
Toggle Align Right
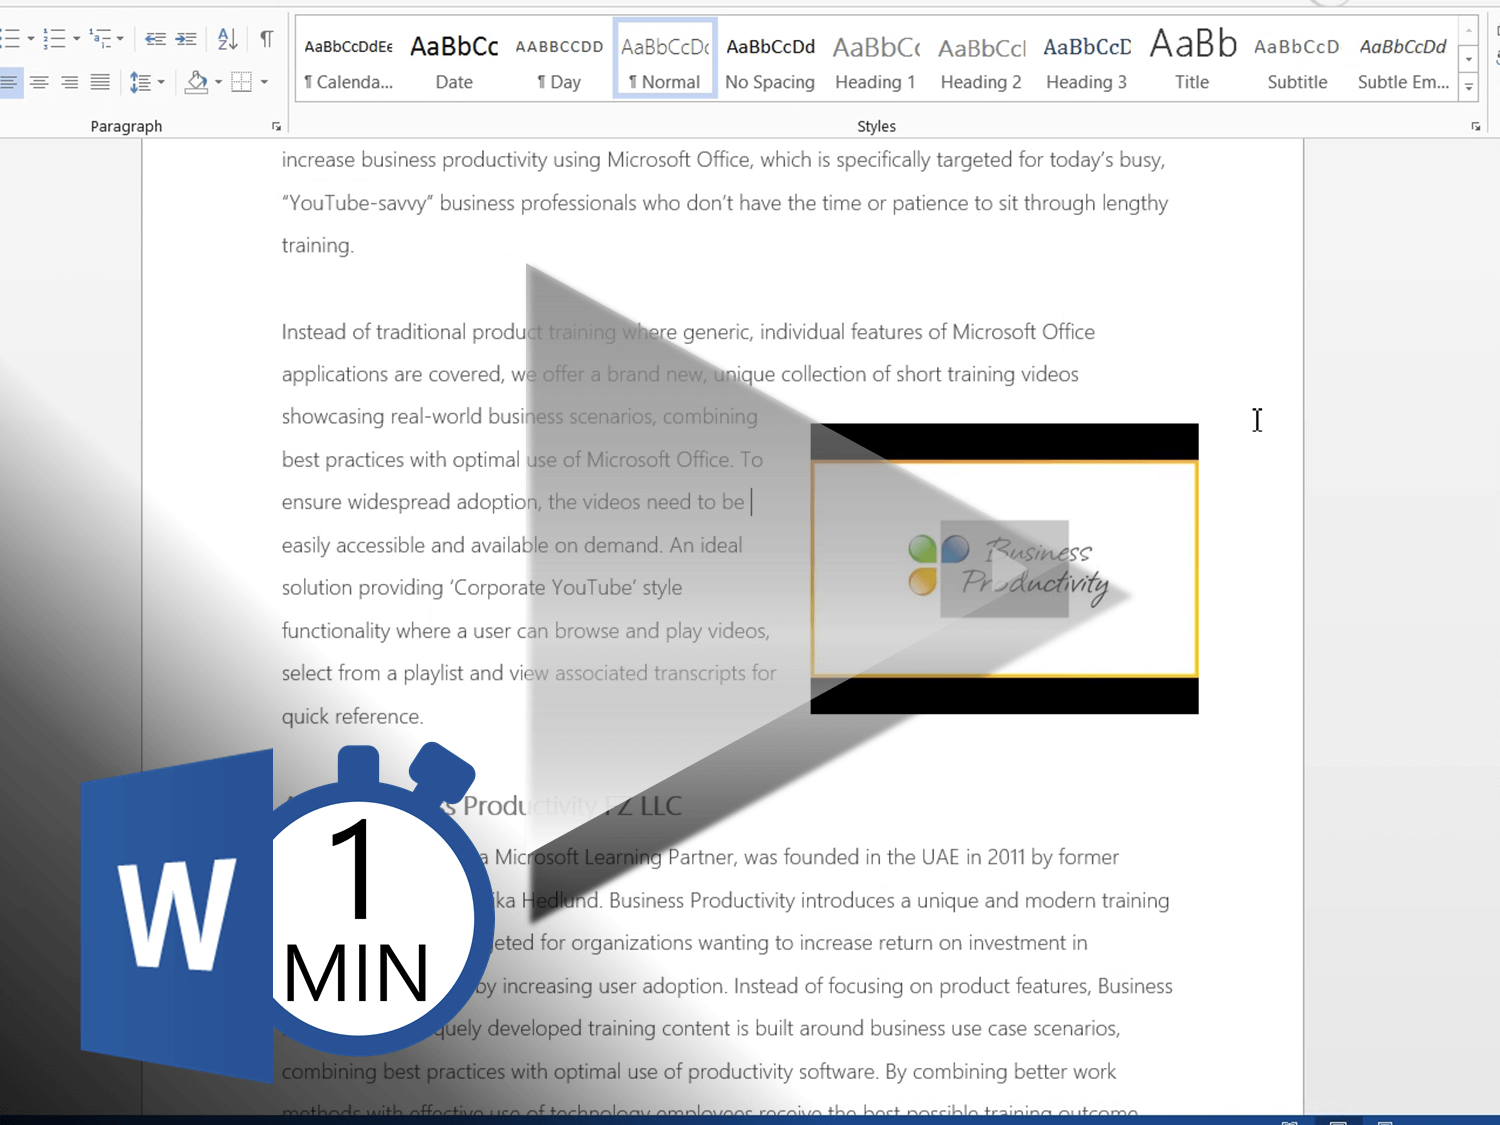pos(69,82)
